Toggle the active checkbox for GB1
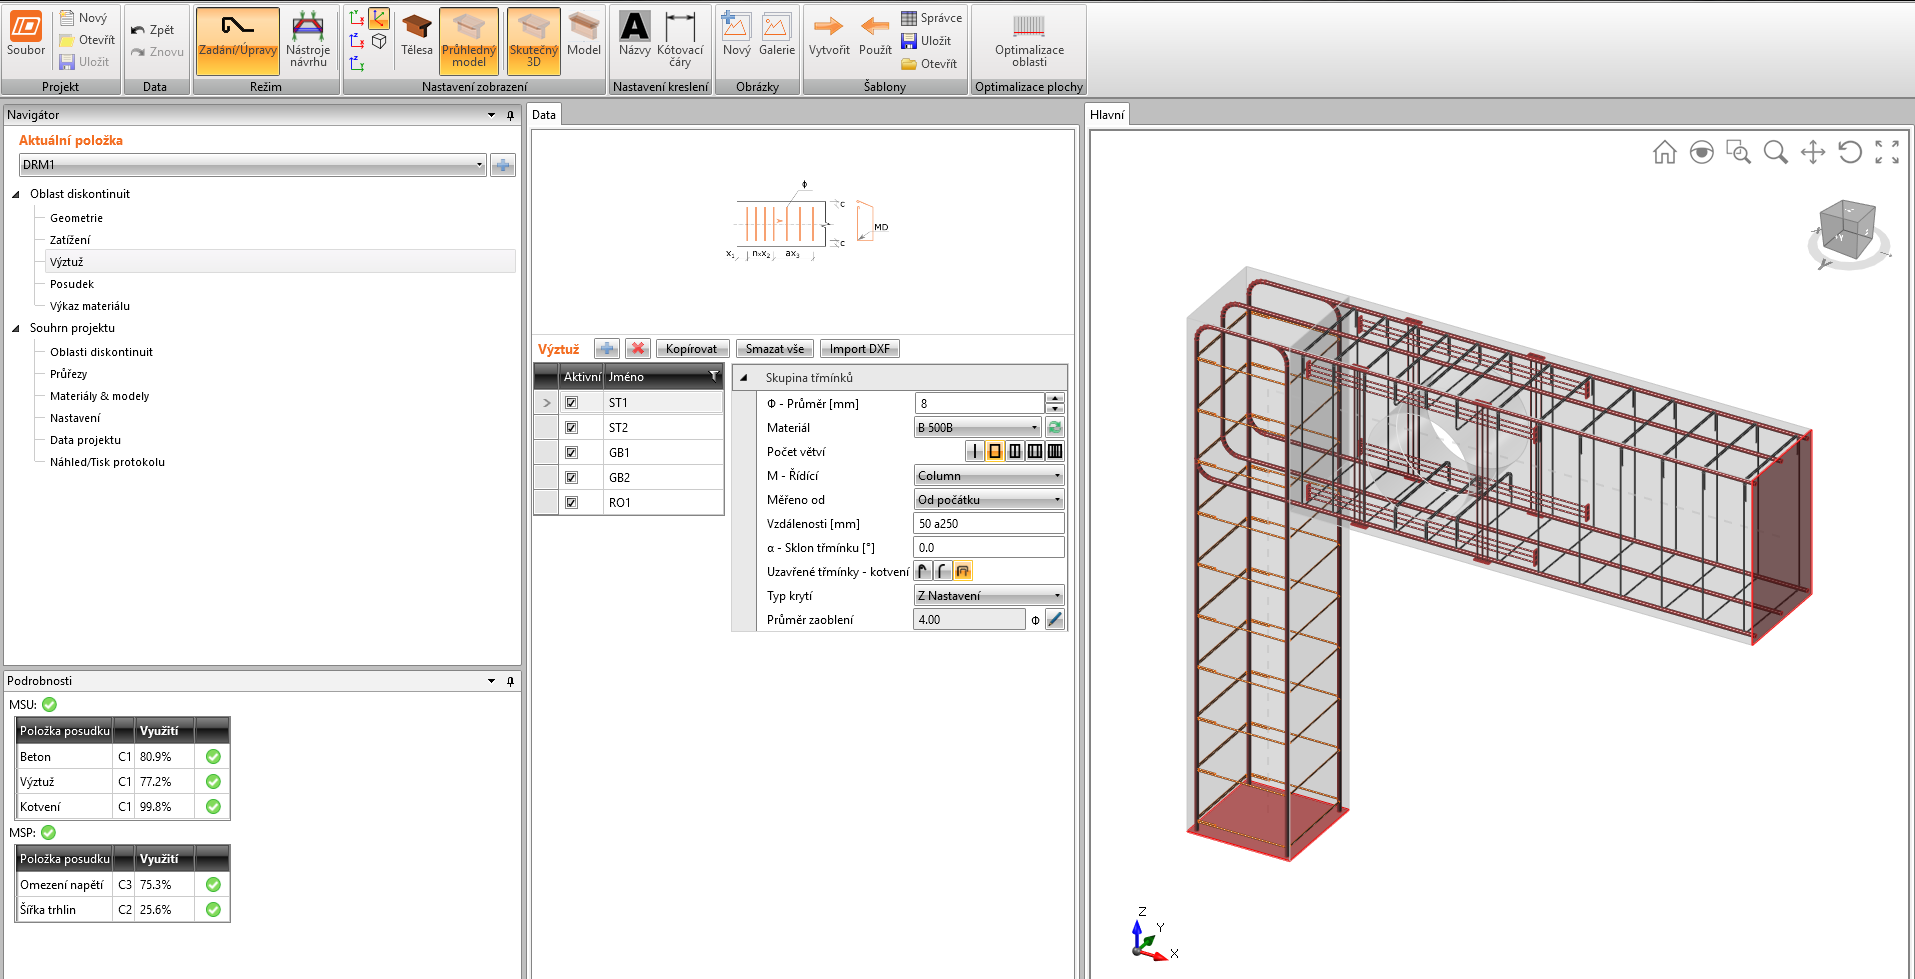Image resolution: width=1915 pixels, height=979 pixels. tap(571, 453)
